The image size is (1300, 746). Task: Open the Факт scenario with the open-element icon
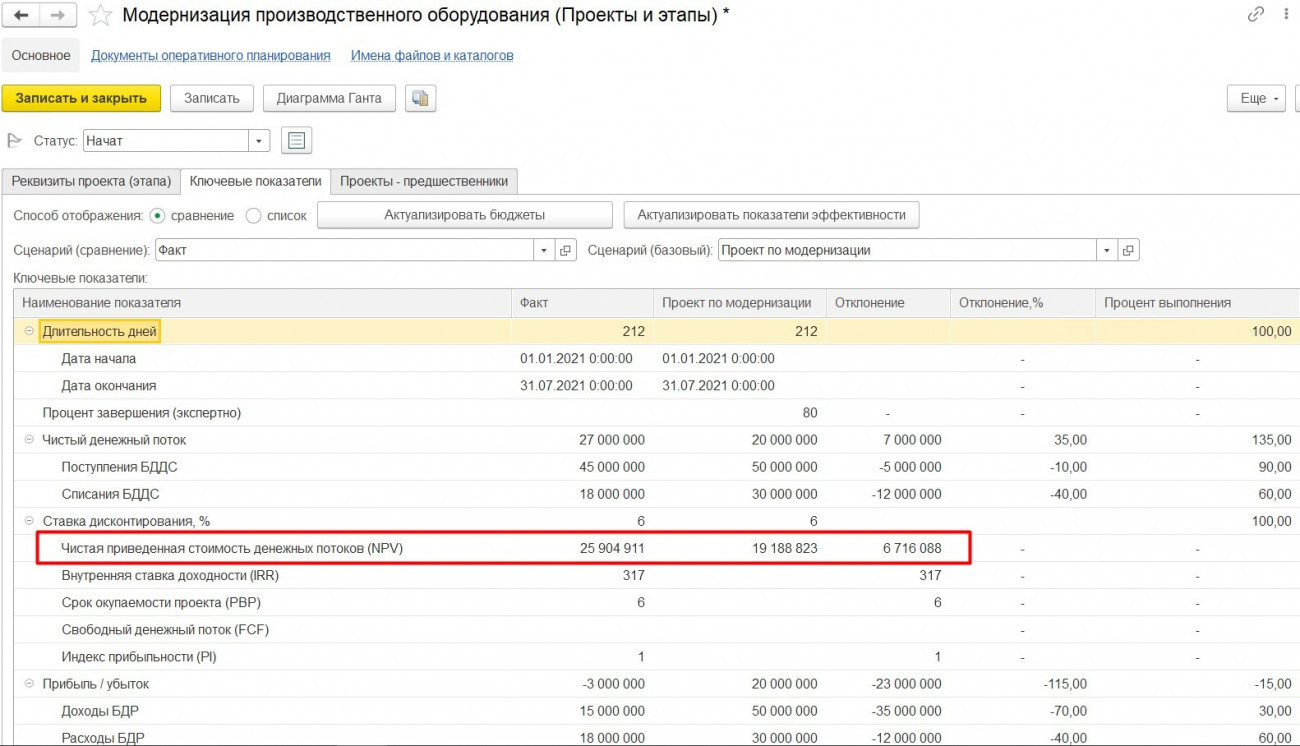[567, 250]
